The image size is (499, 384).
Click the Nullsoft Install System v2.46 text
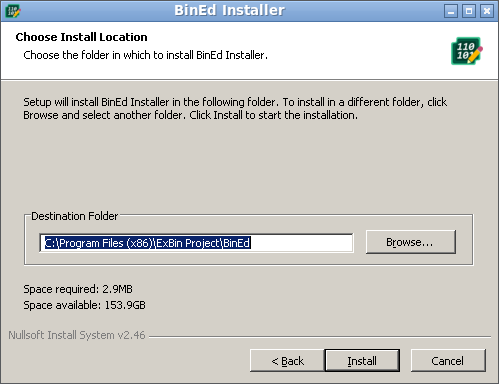(77, 335)
